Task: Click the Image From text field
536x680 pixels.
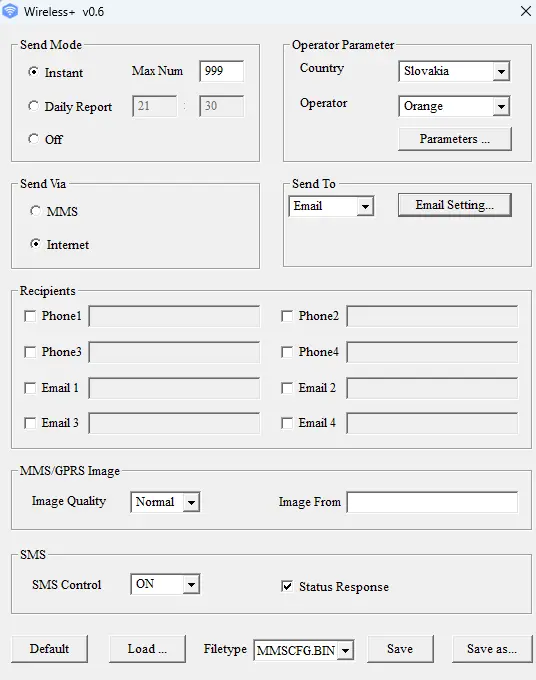Action: [432, 502]
